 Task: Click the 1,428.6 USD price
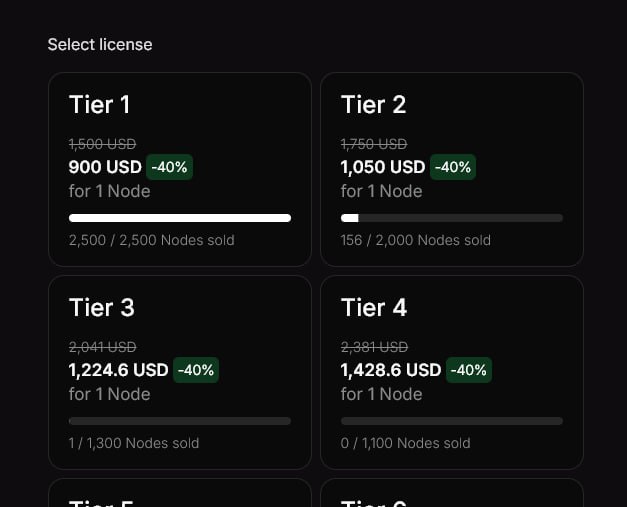coord(391,370)
